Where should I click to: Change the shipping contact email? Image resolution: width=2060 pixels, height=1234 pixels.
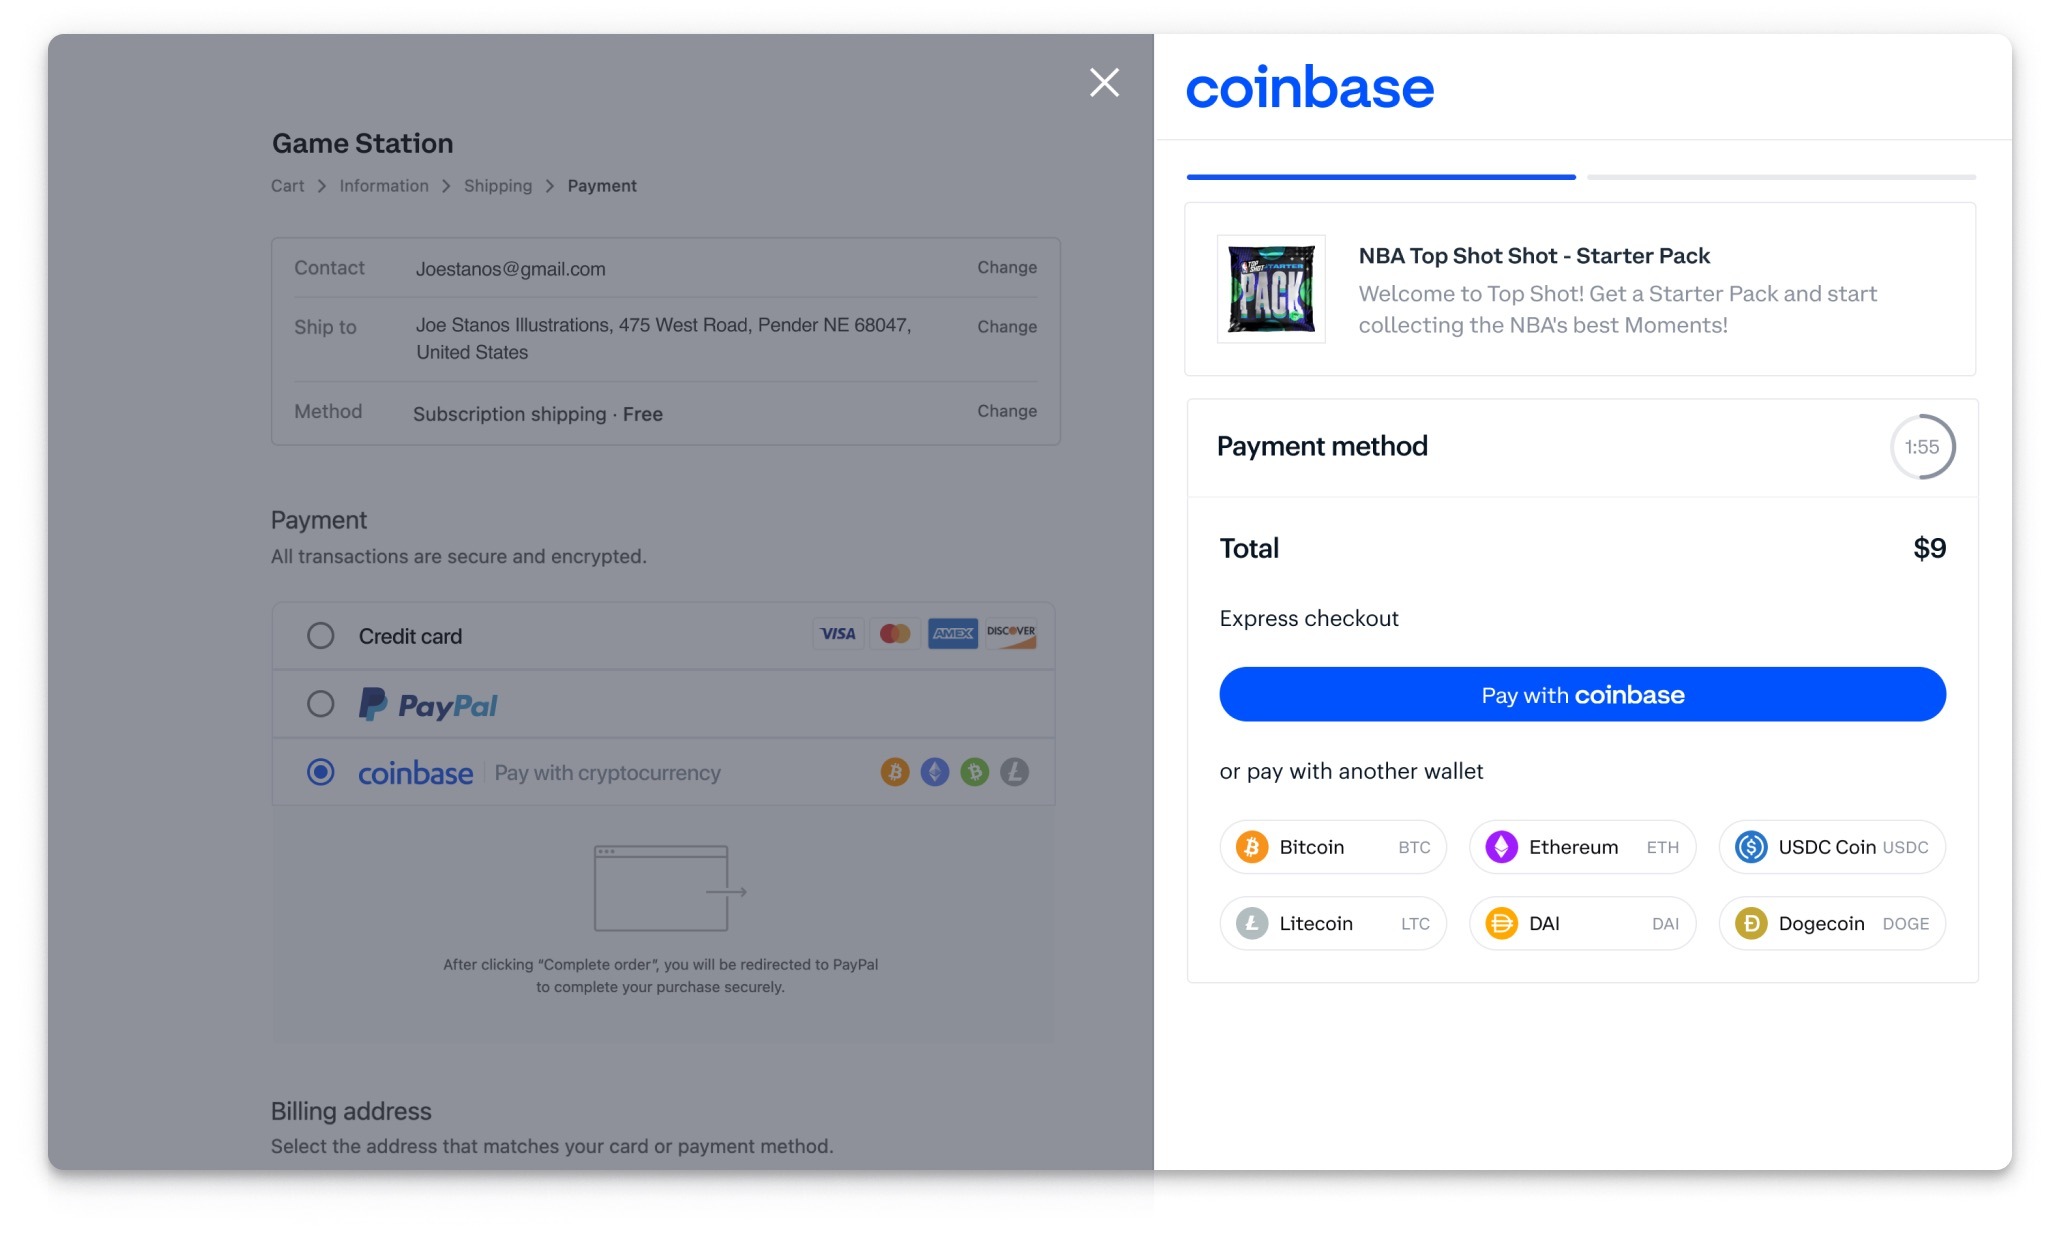1007,267
